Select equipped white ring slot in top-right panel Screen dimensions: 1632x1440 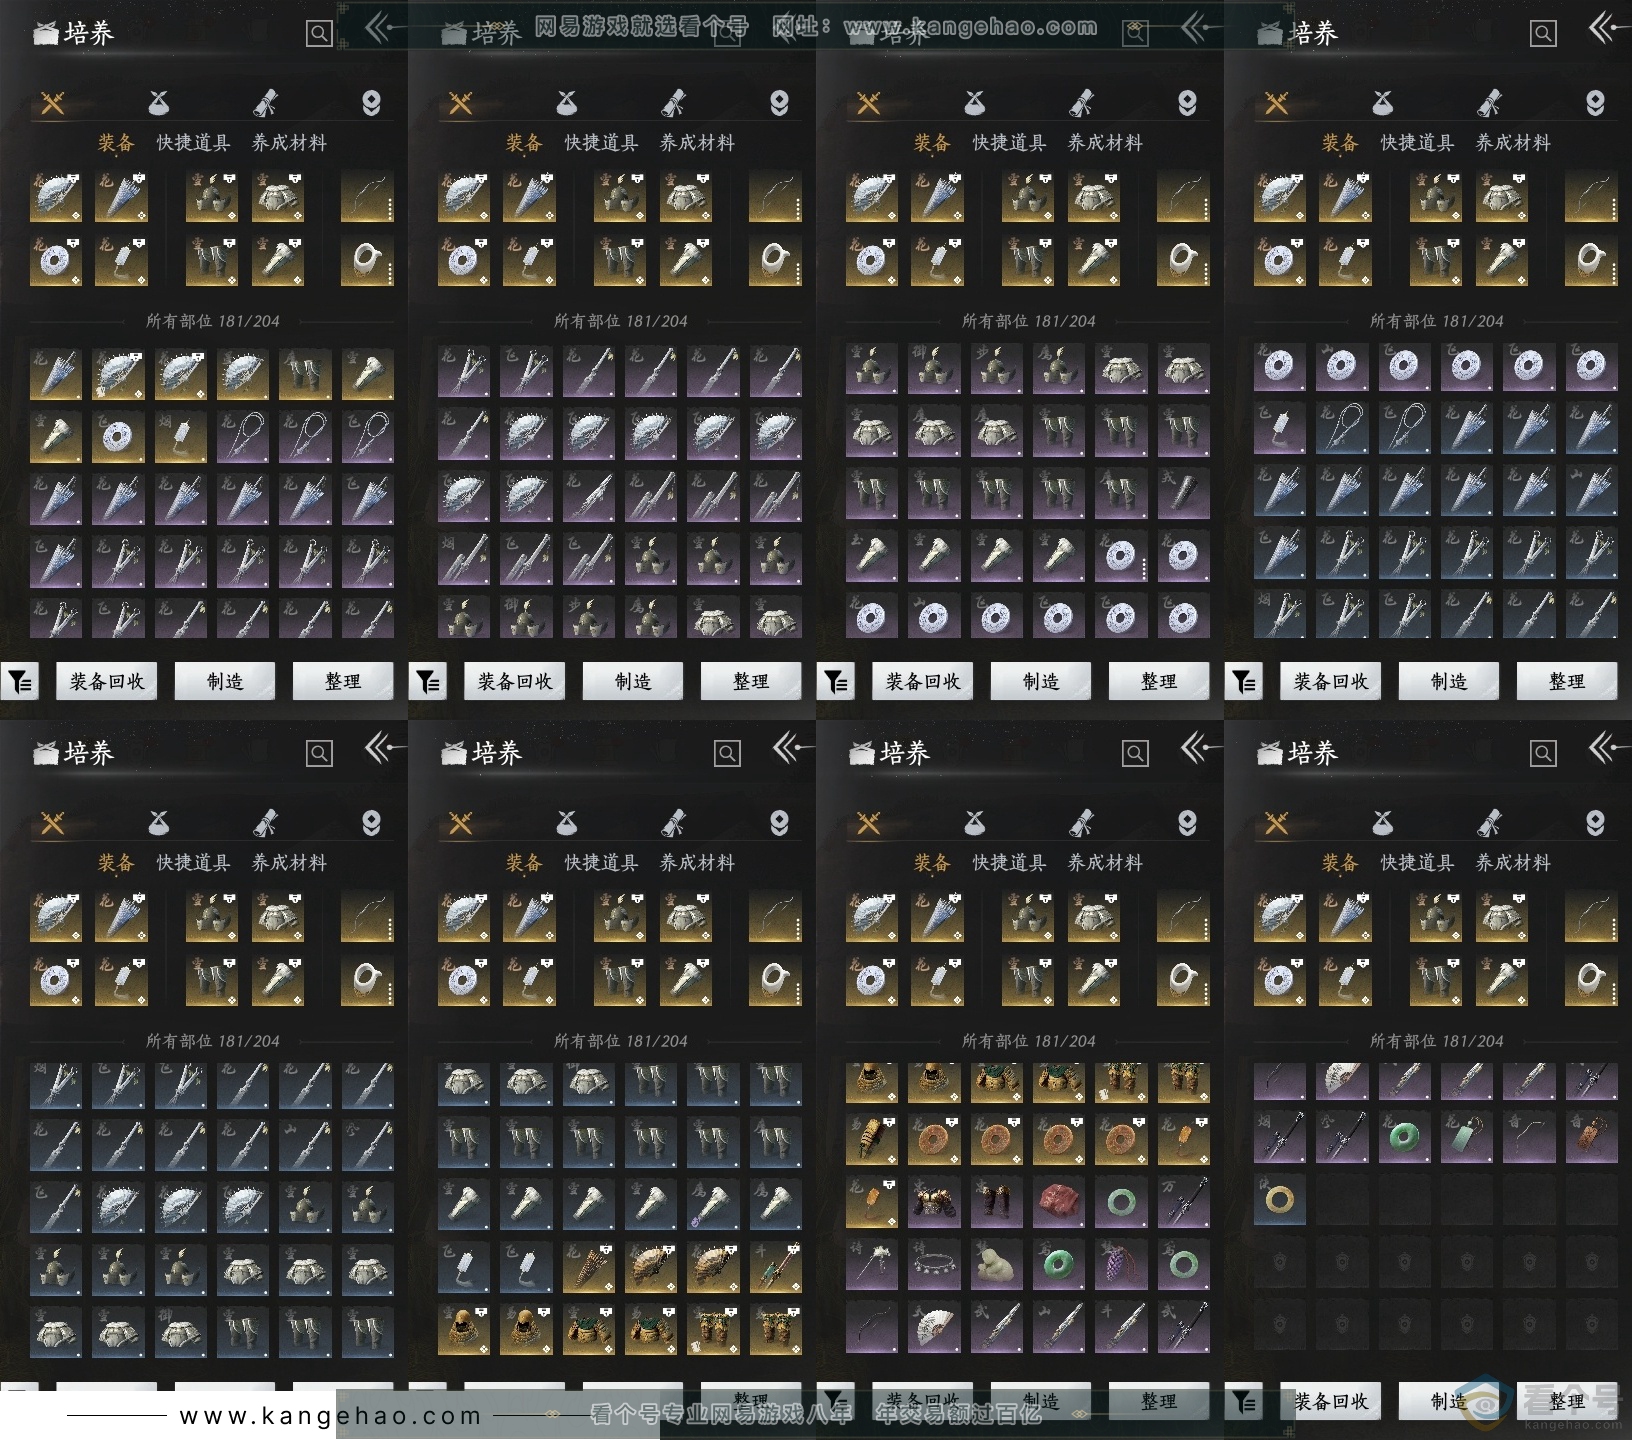(1591, 261)
